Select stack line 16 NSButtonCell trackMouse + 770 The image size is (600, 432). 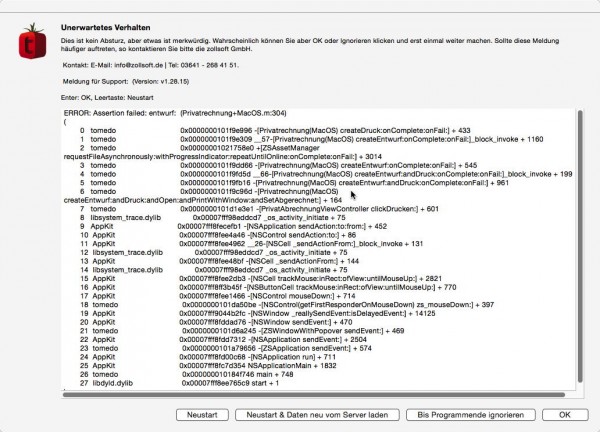coord(268,287)
